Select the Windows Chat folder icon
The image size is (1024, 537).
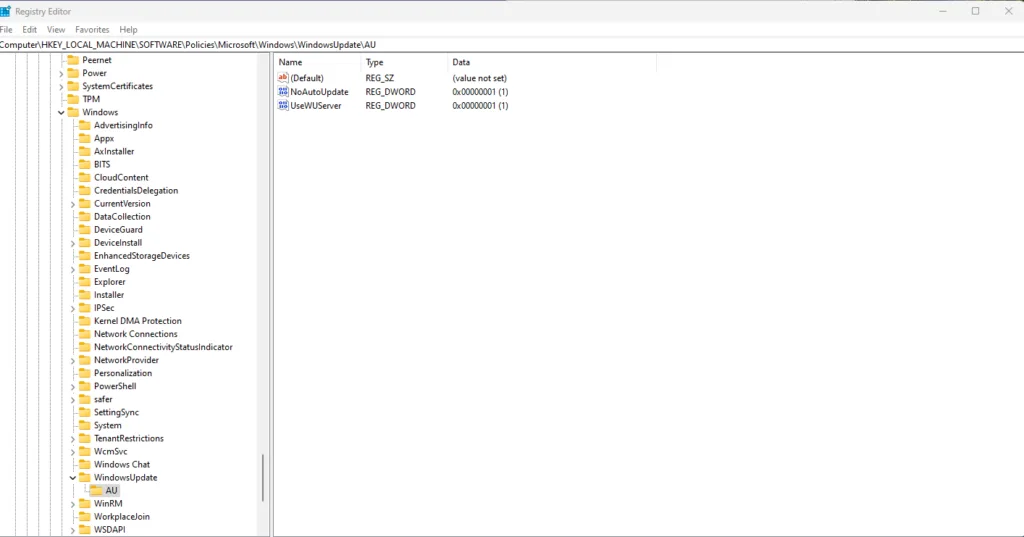84,464
